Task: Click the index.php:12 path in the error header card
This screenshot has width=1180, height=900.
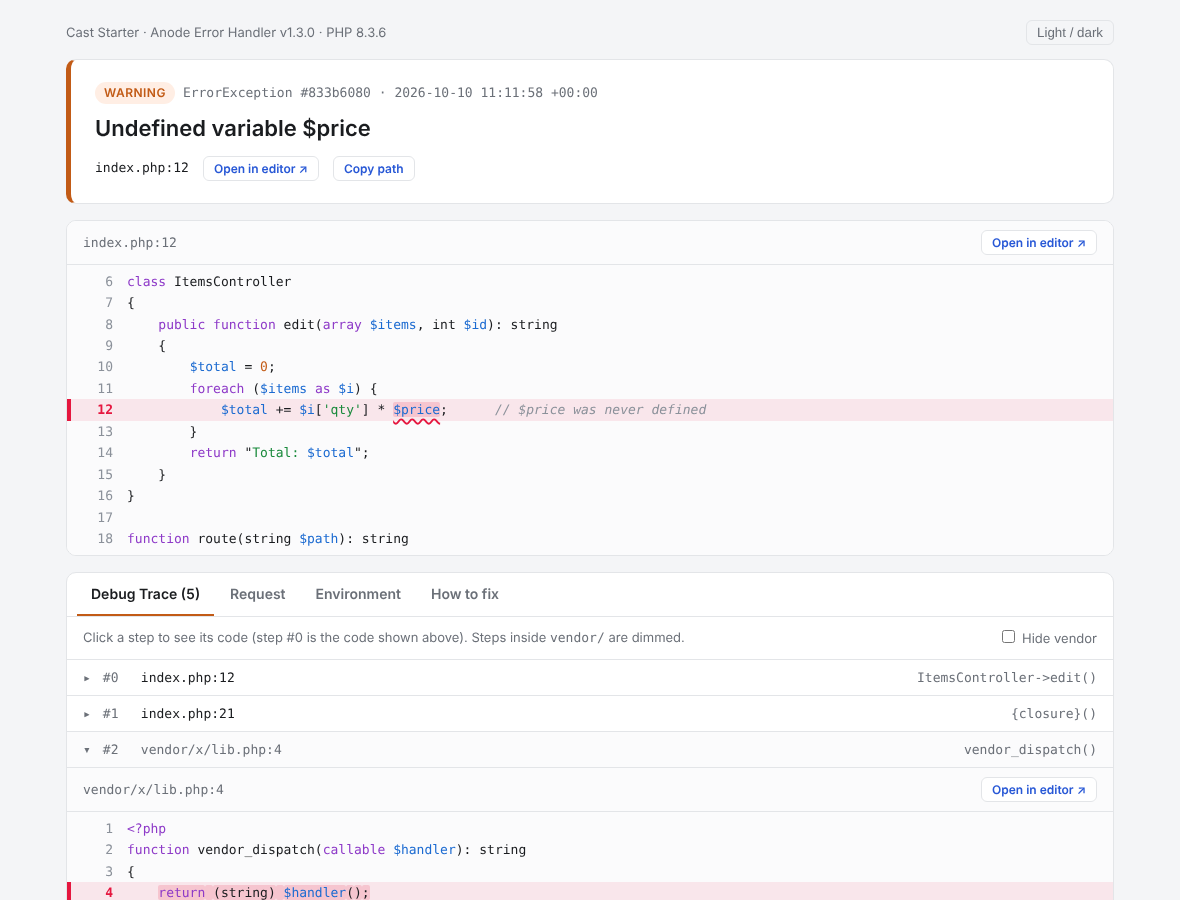Action: click(x=141, y=167)
